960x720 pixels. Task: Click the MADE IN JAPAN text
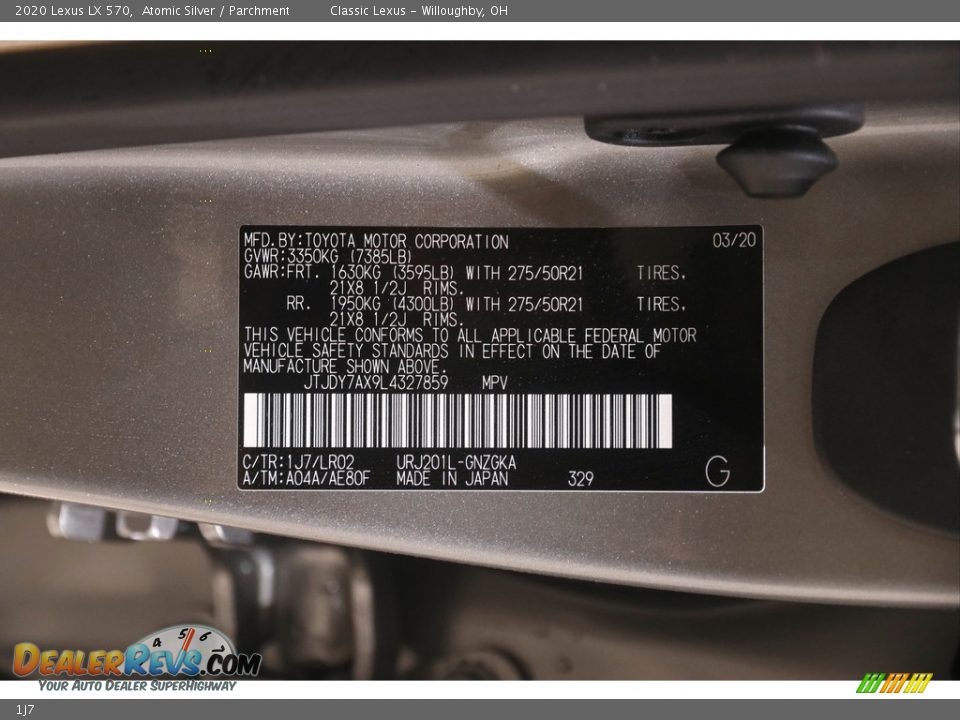[452, 478]
